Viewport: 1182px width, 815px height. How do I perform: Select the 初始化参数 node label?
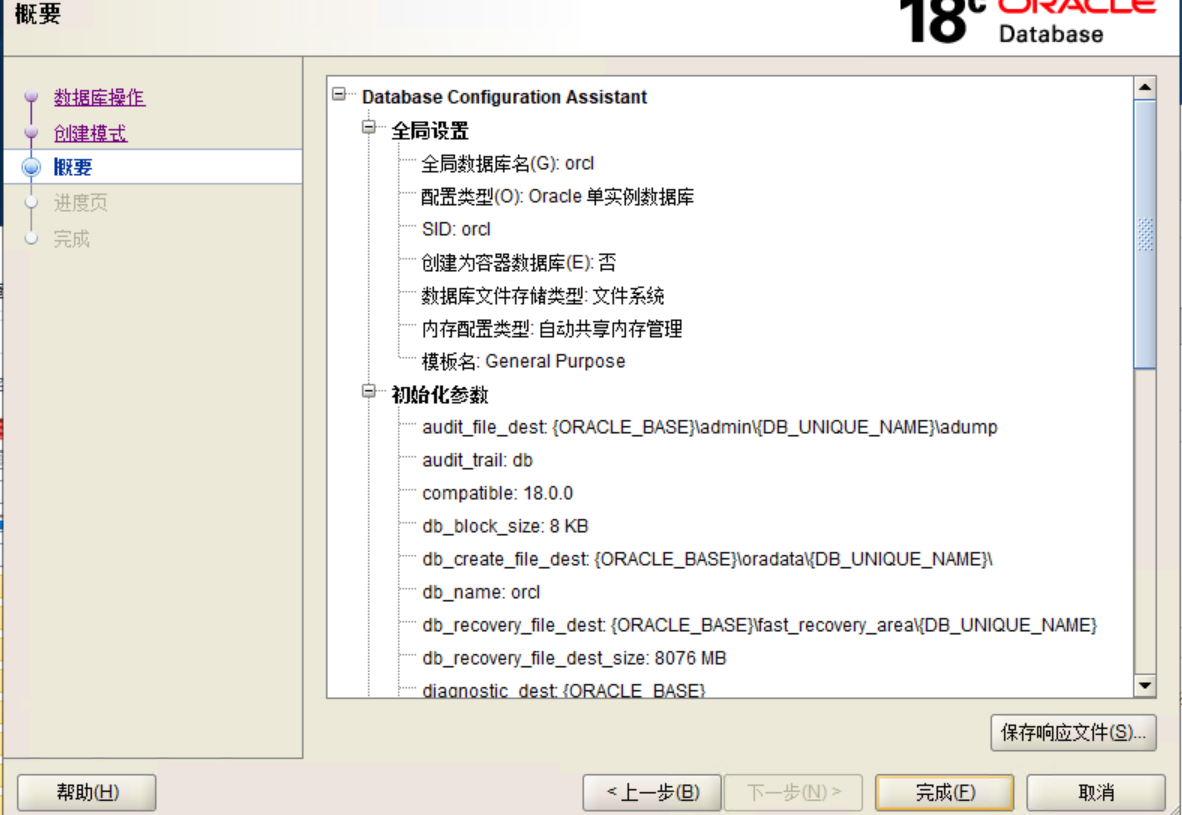[x=439, y=394]
